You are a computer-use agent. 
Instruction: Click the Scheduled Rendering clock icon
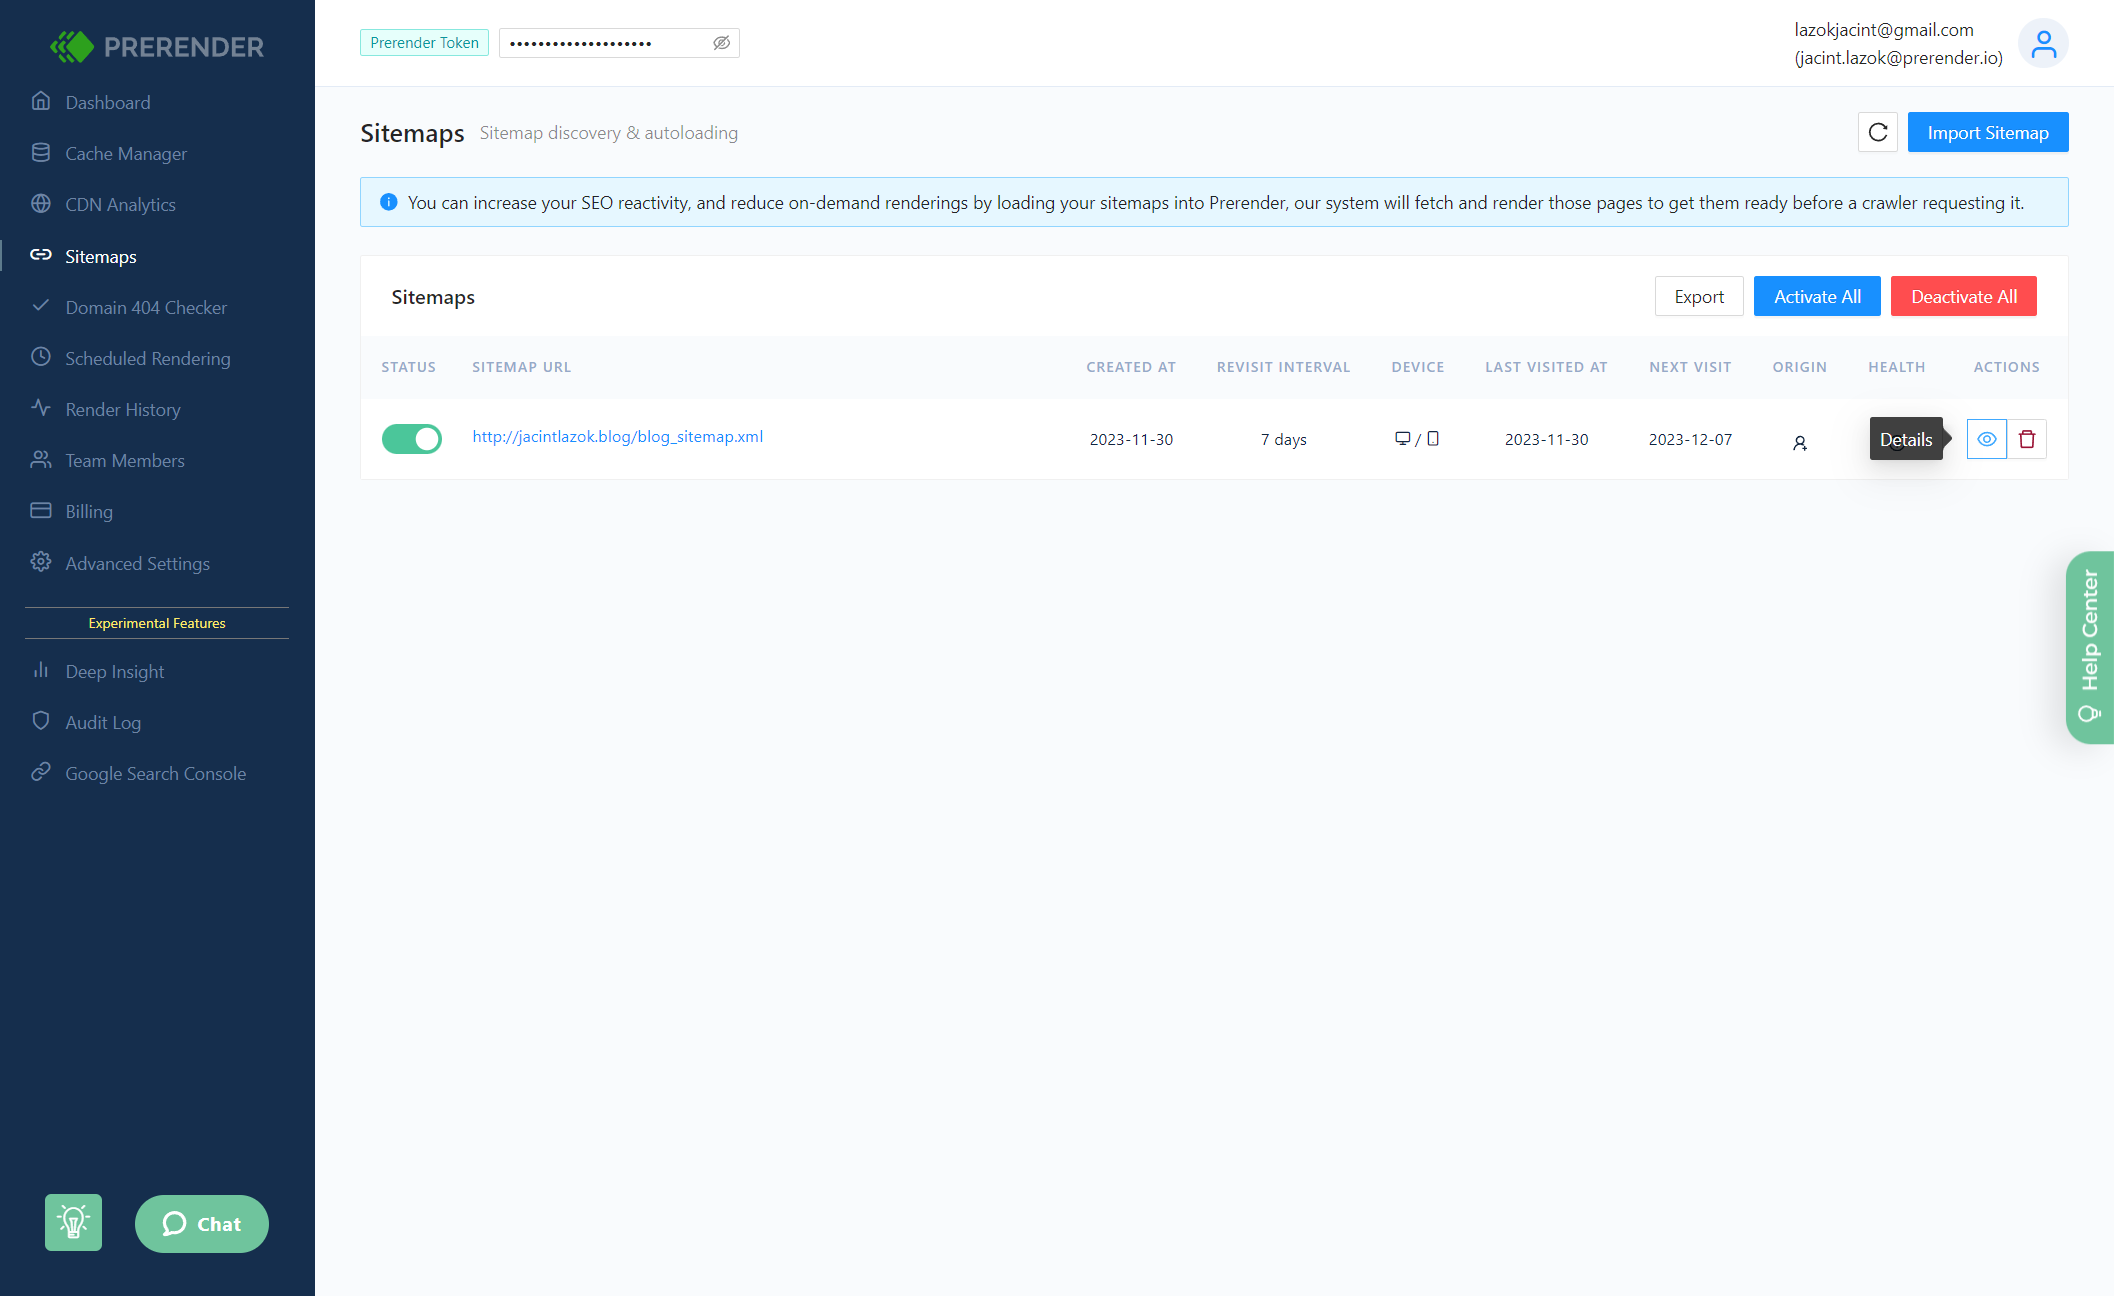41,356
